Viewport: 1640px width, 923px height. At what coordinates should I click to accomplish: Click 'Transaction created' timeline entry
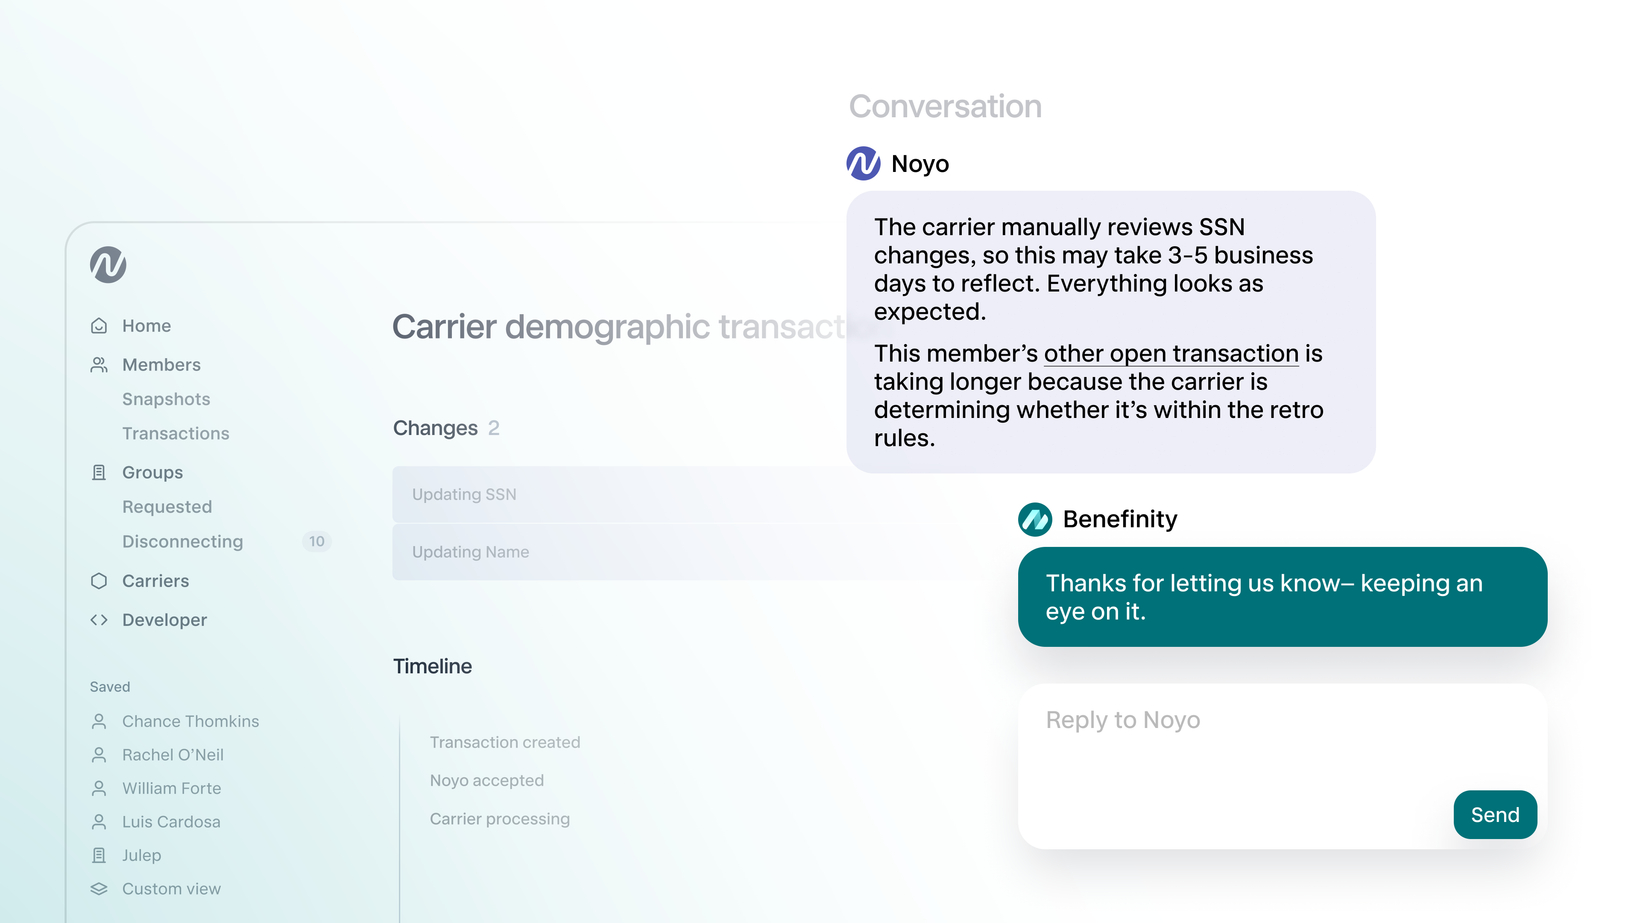pos(505,742)
